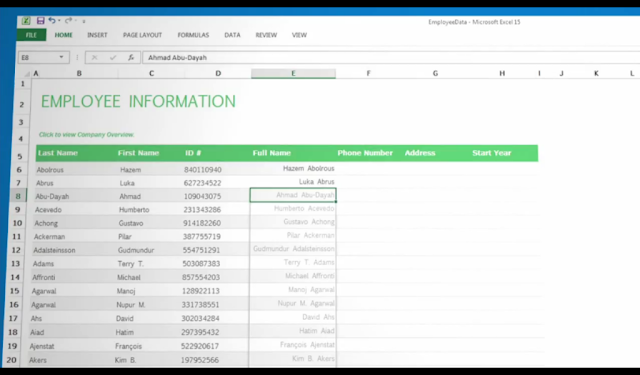The height and width of the screenshot is (375, 640).
Task: Click the First Name column heading
Action: pos(138,153)
